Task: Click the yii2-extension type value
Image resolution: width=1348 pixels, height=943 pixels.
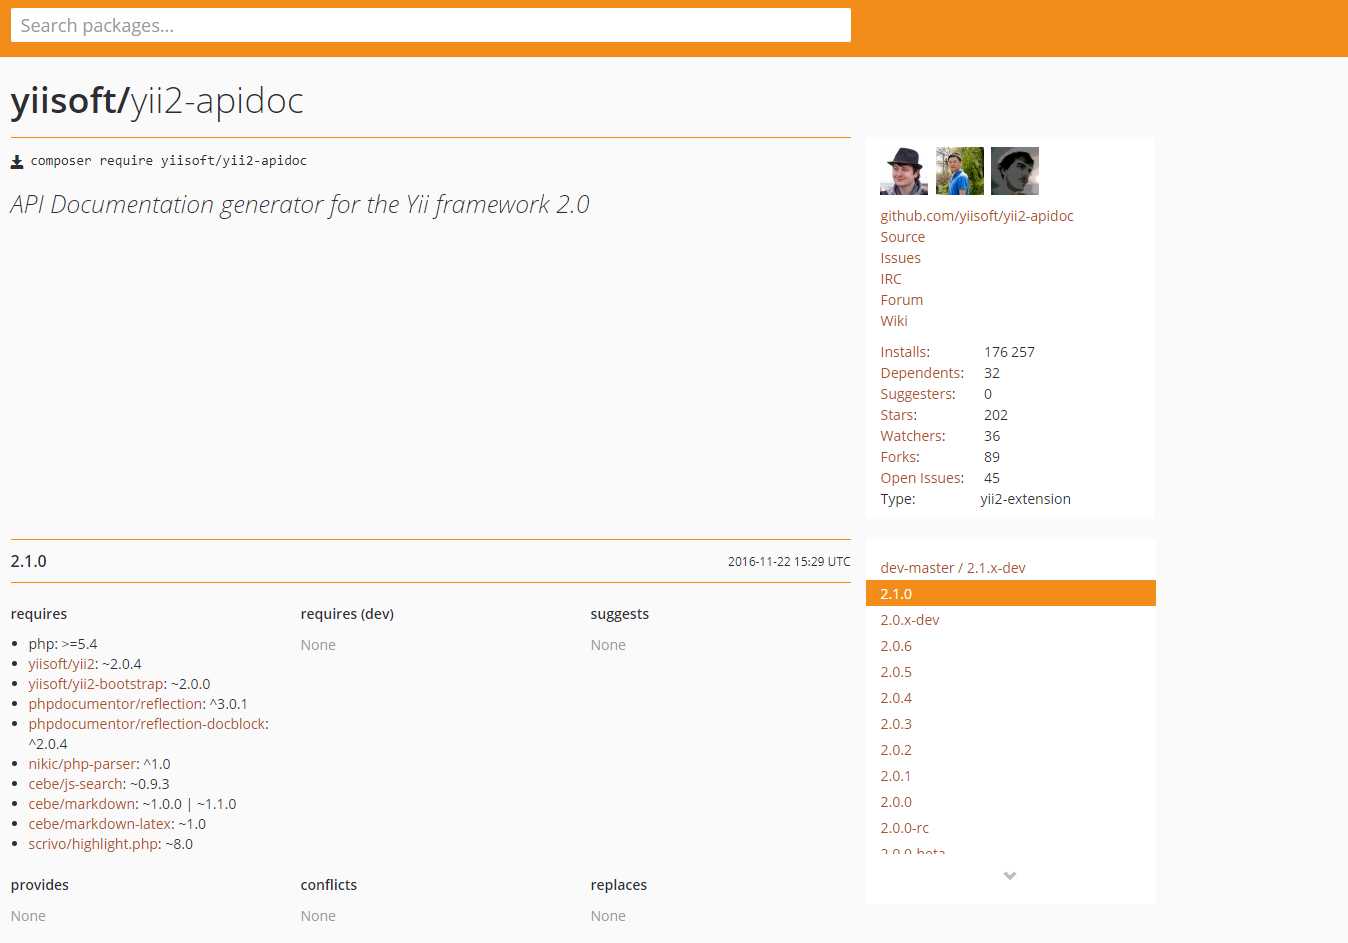Action: point(1025,499)
